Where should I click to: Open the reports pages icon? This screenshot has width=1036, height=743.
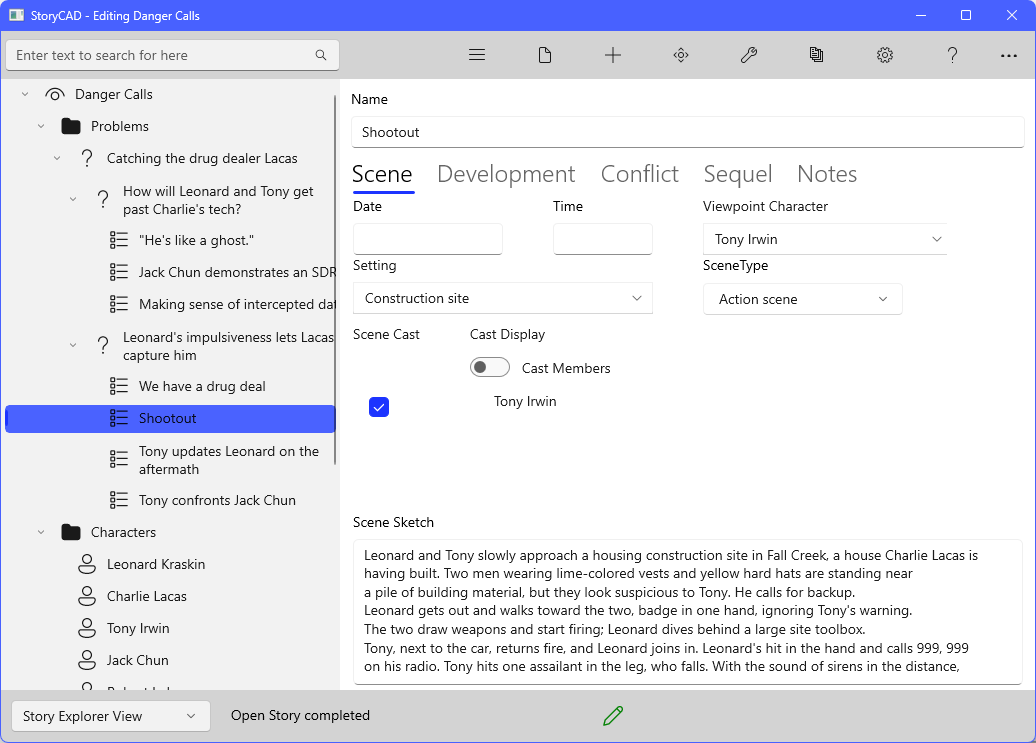[x=817, y=55]
